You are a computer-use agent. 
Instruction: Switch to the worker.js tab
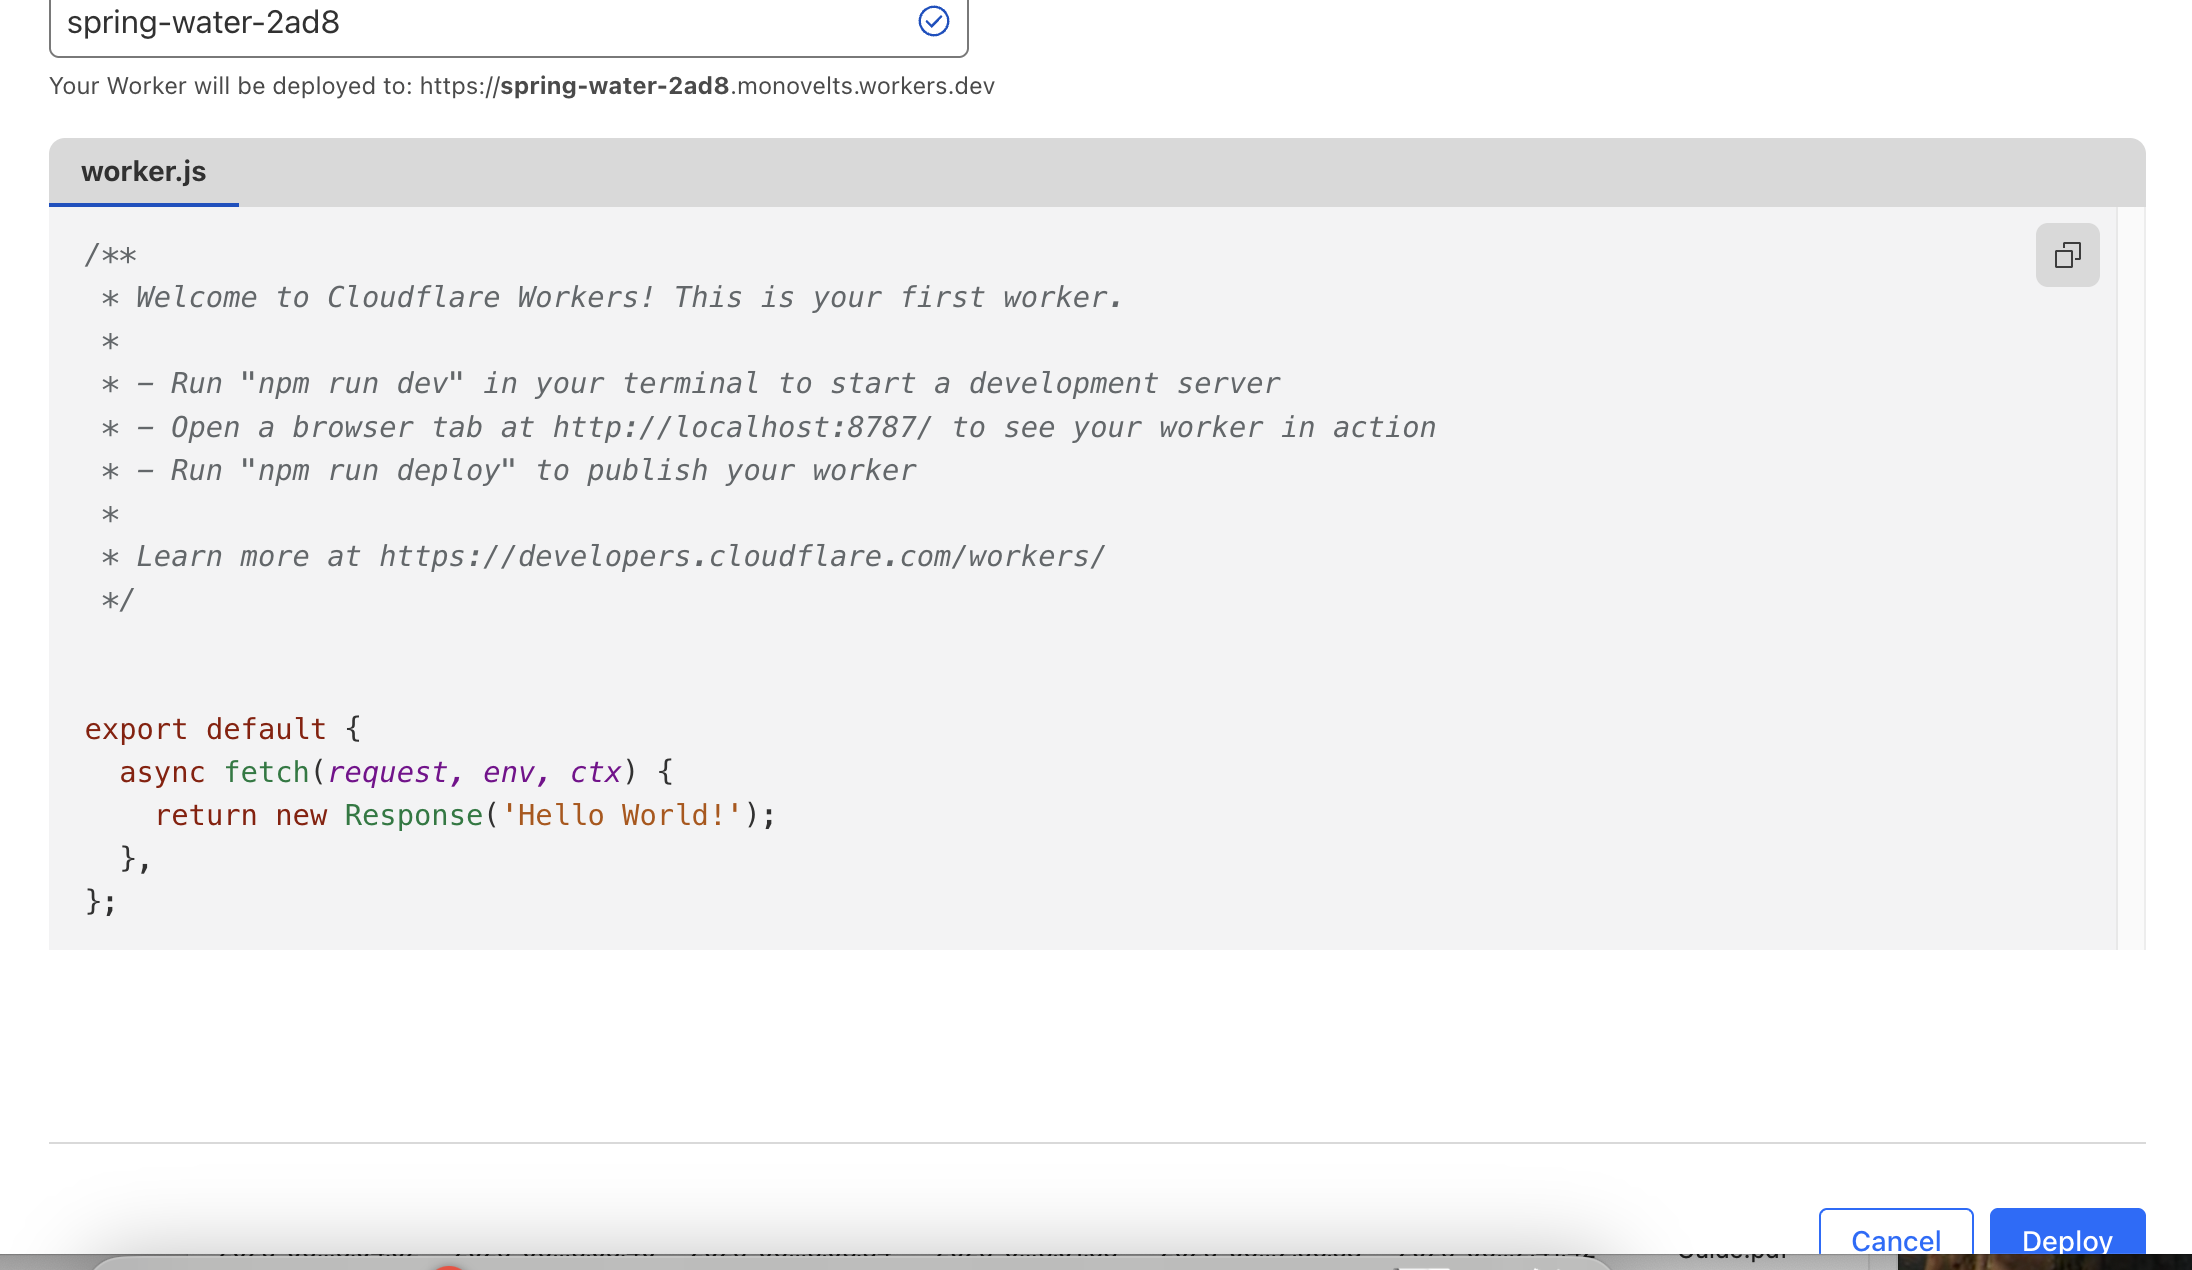coord(144,172)
